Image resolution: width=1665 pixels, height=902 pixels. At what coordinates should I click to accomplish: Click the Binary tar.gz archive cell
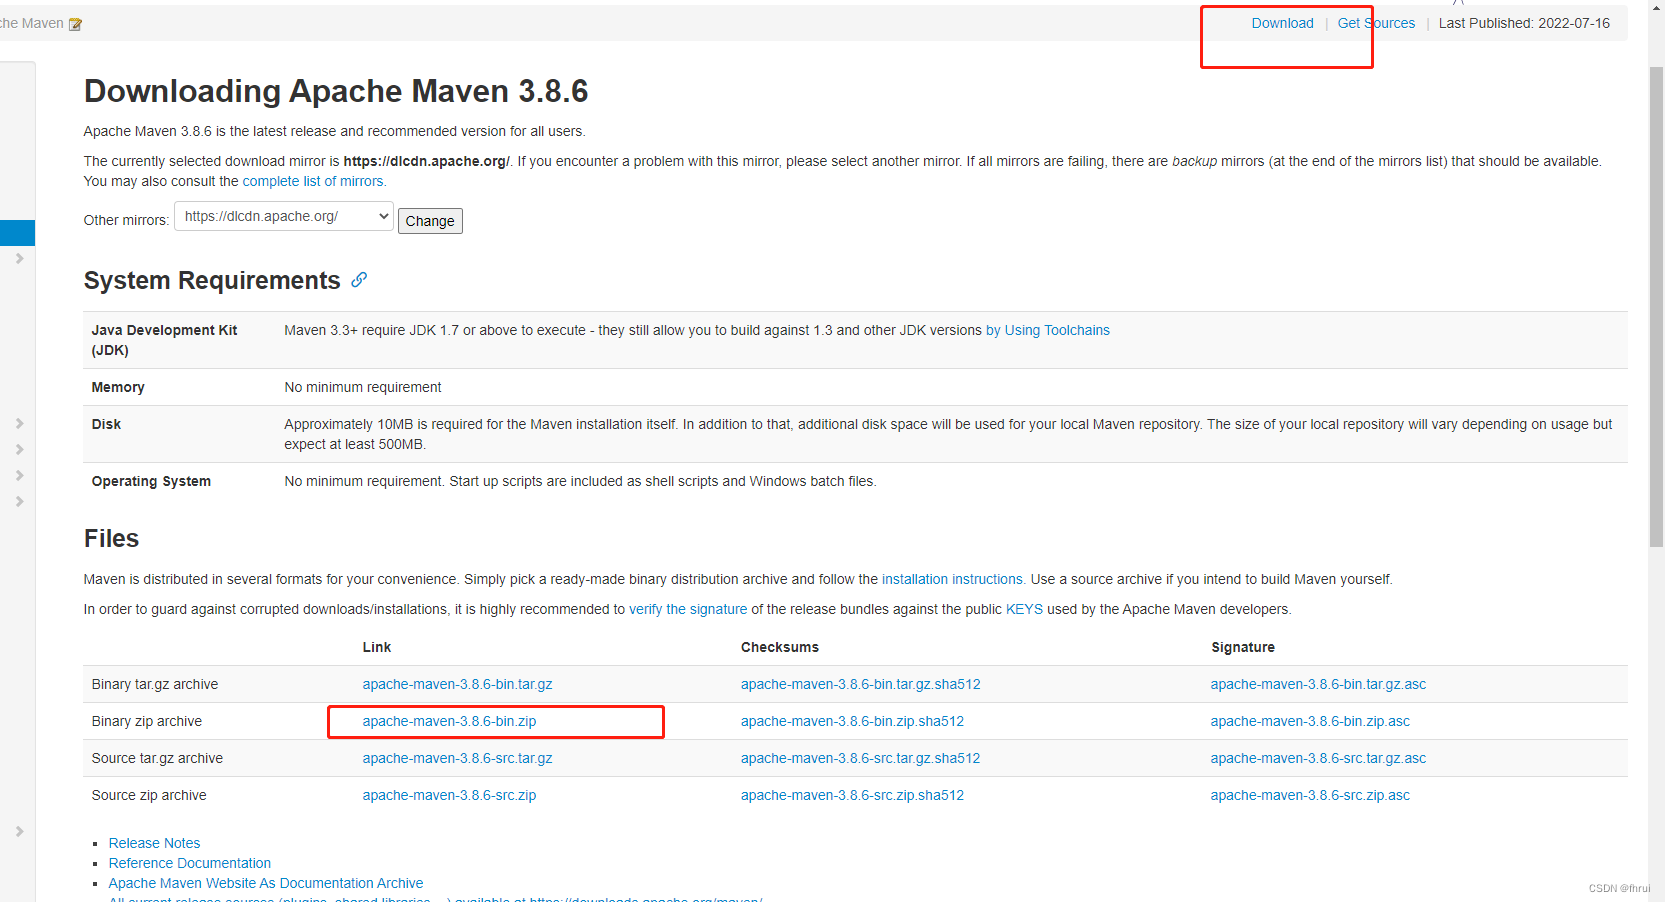[x=154, y=684]
